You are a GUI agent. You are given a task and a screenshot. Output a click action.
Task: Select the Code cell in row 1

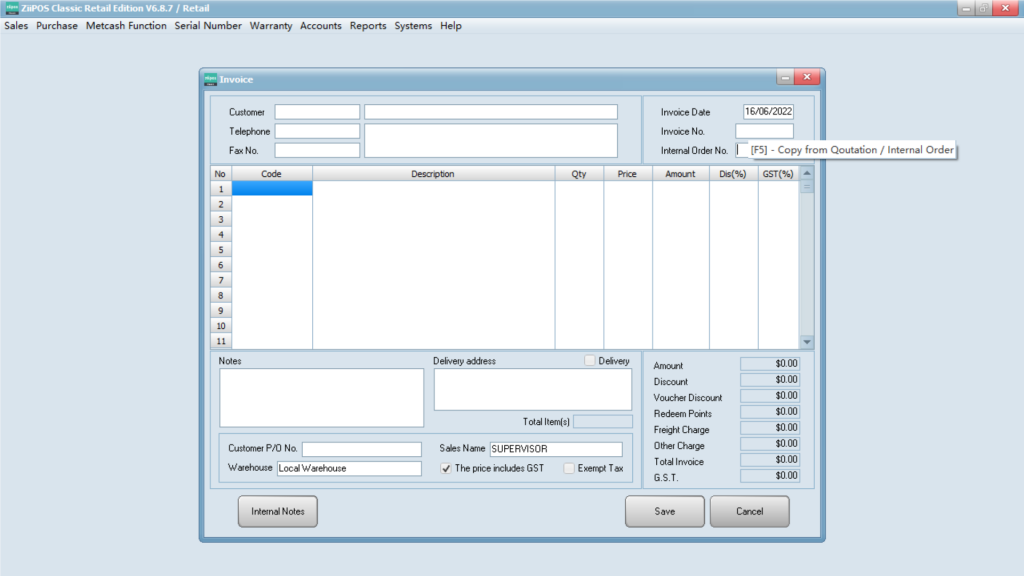click(272, 189)
